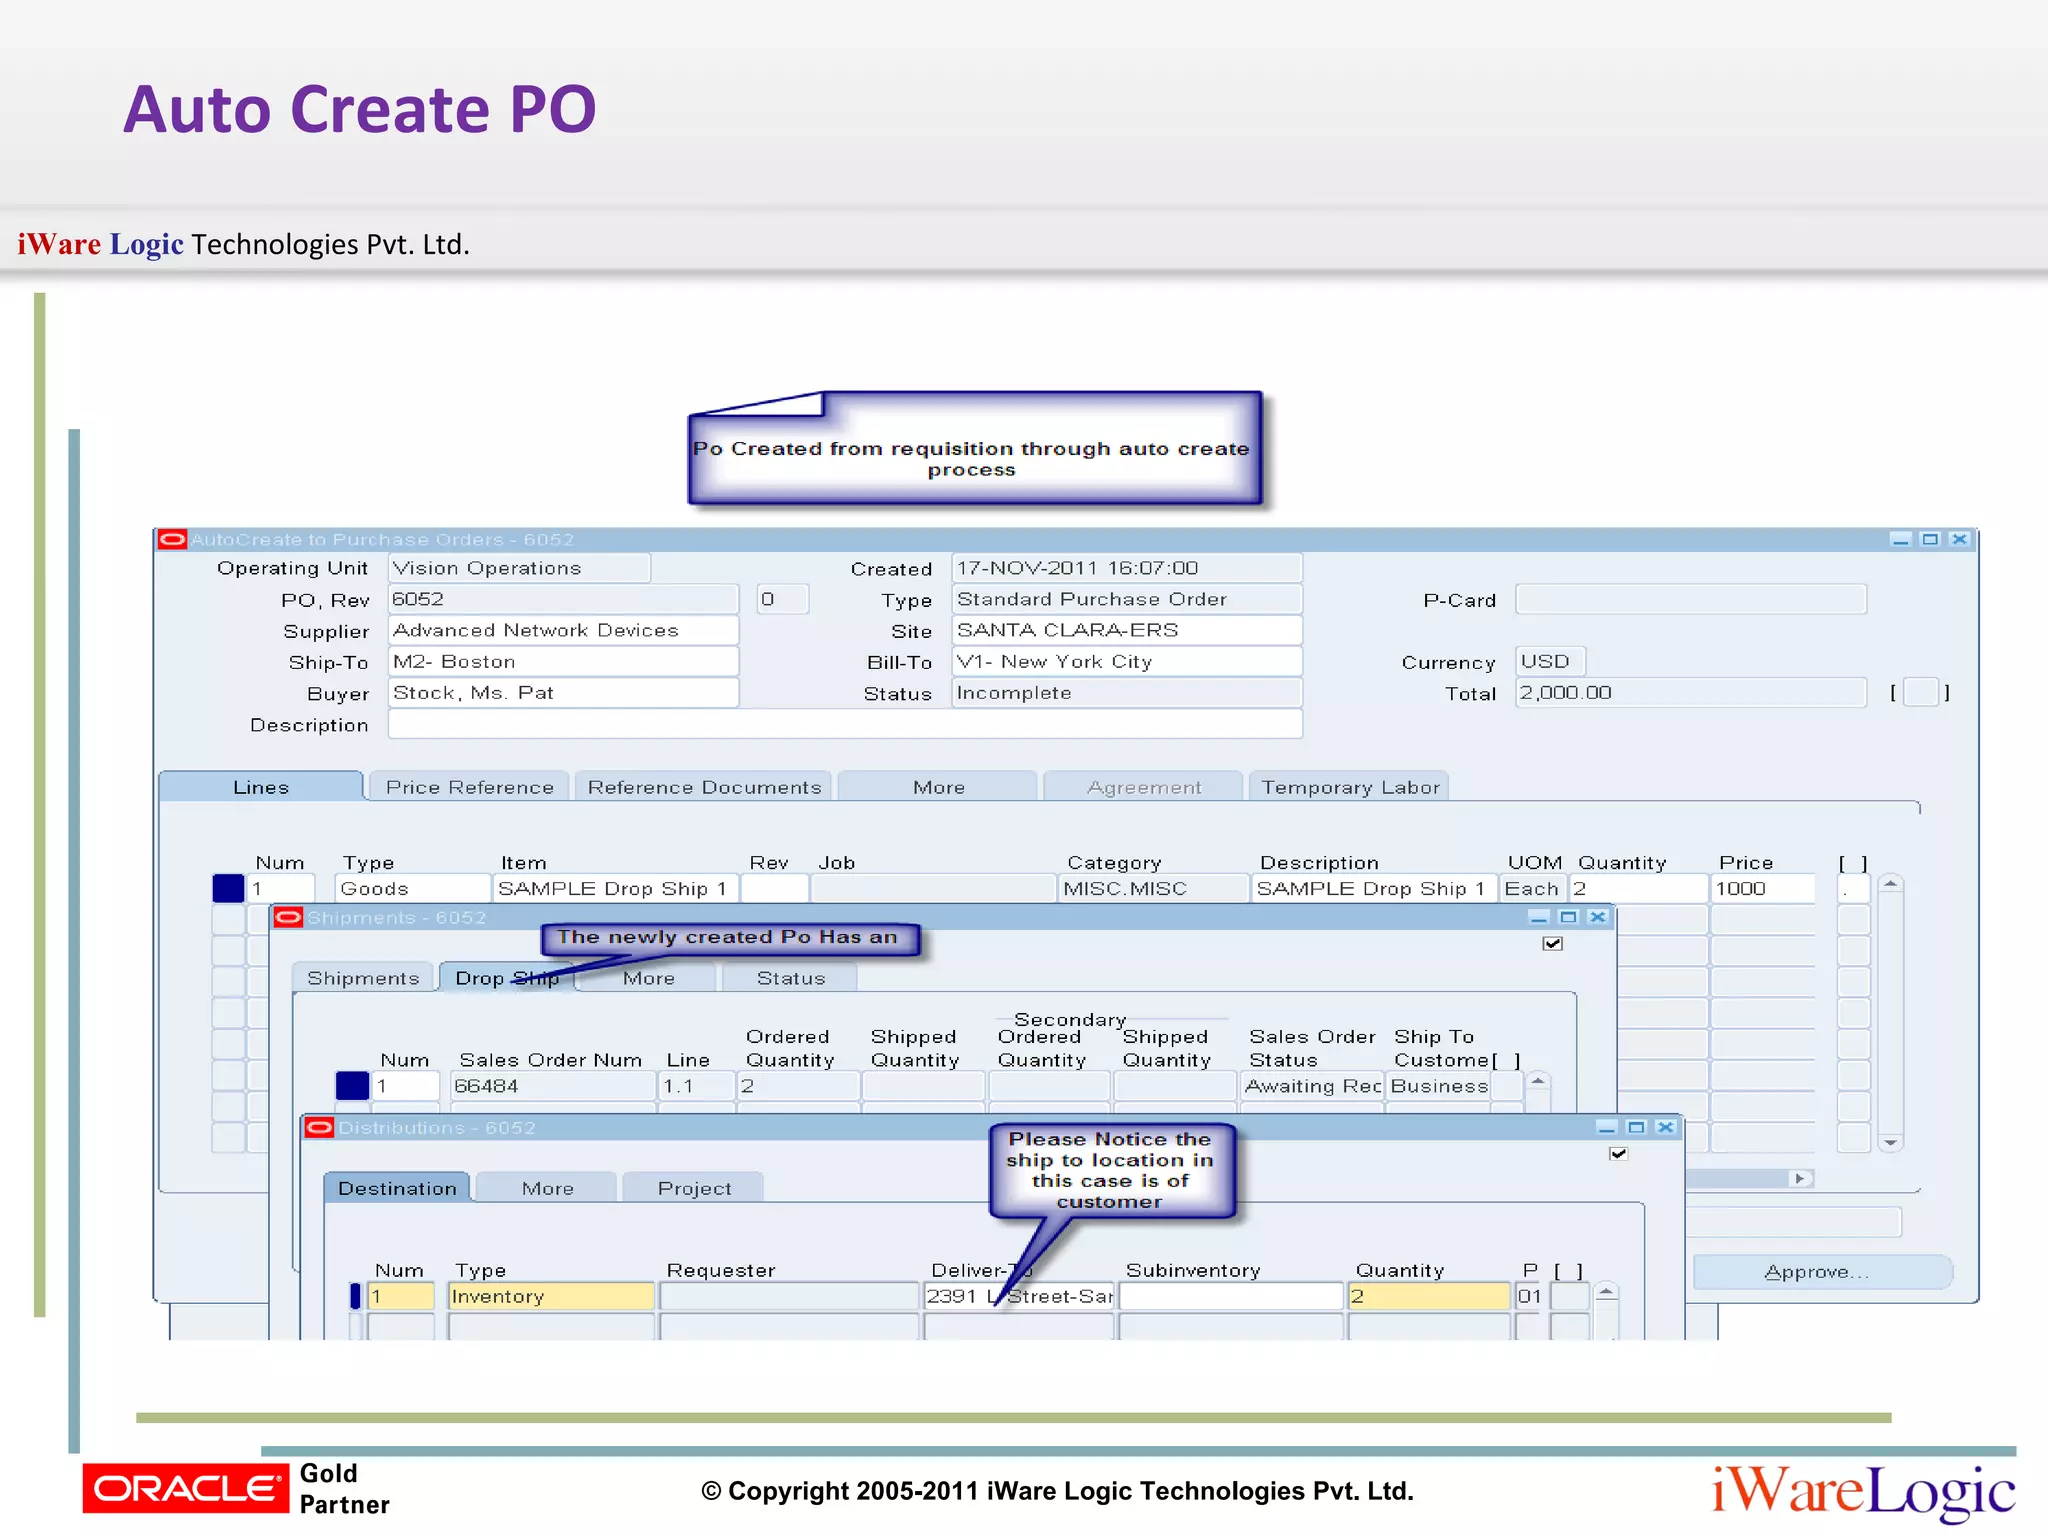Viewport: 2048px width, 1536px height.
Task: Minimize the AutoCreate to Purchase Orders window
Action: (x=1900, y=540)
